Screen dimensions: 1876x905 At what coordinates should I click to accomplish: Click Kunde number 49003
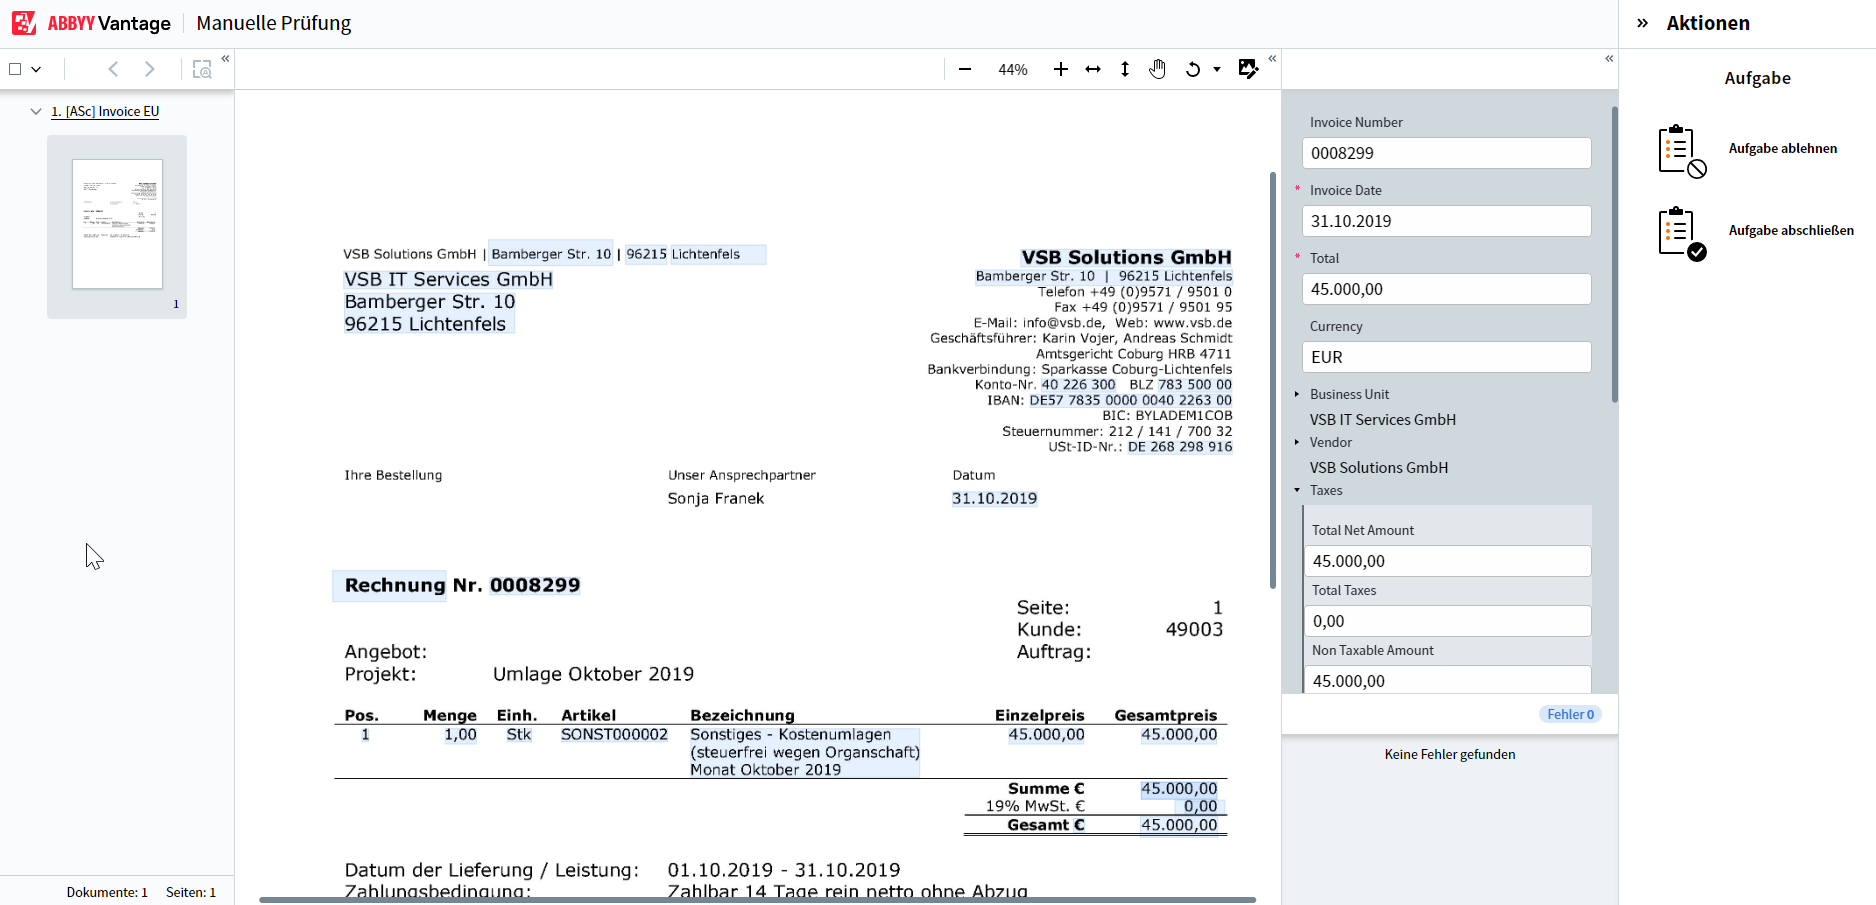pos(1194,629)
